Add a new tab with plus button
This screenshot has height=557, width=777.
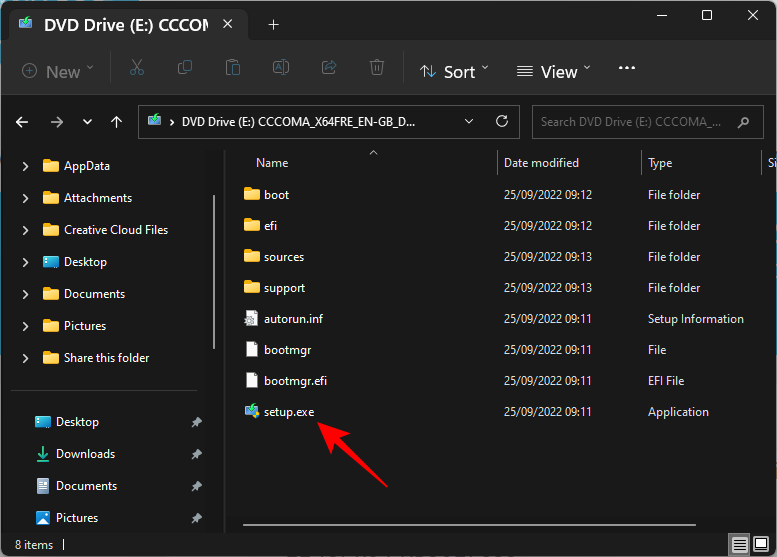tap(274, 24)
